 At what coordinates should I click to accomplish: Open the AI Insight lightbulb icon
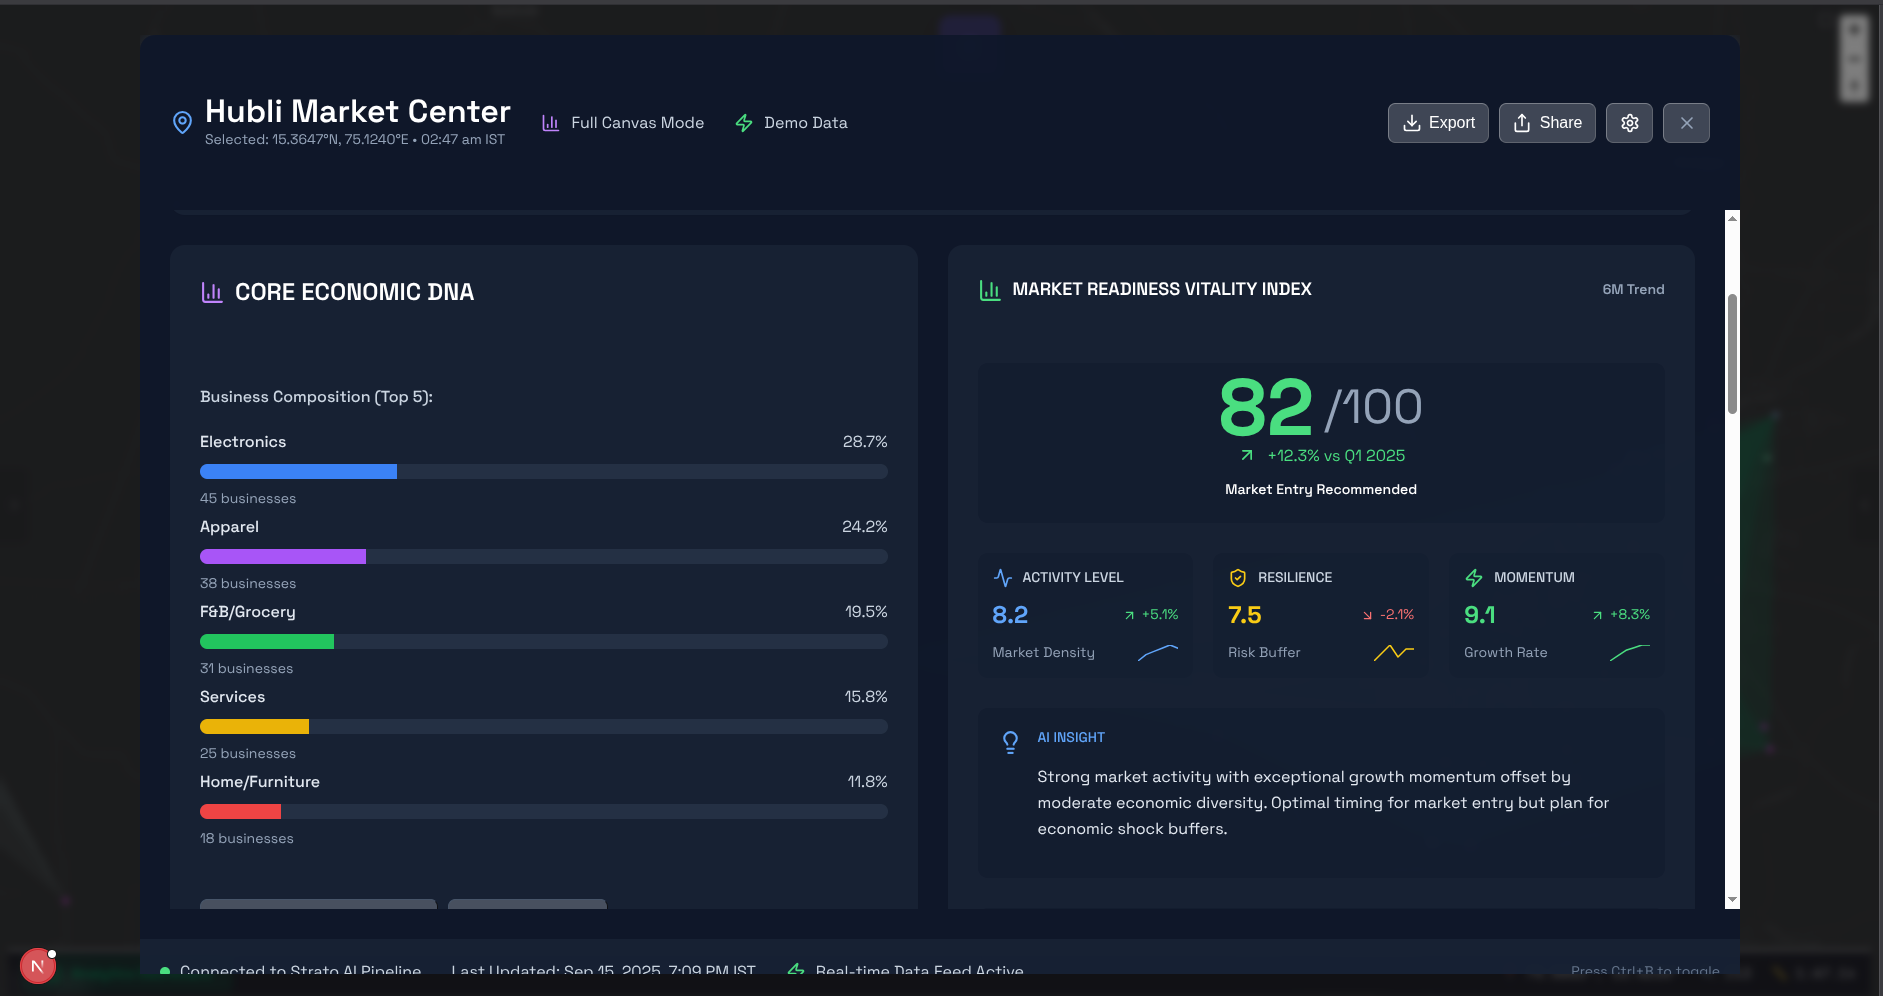pos(1011,740)
